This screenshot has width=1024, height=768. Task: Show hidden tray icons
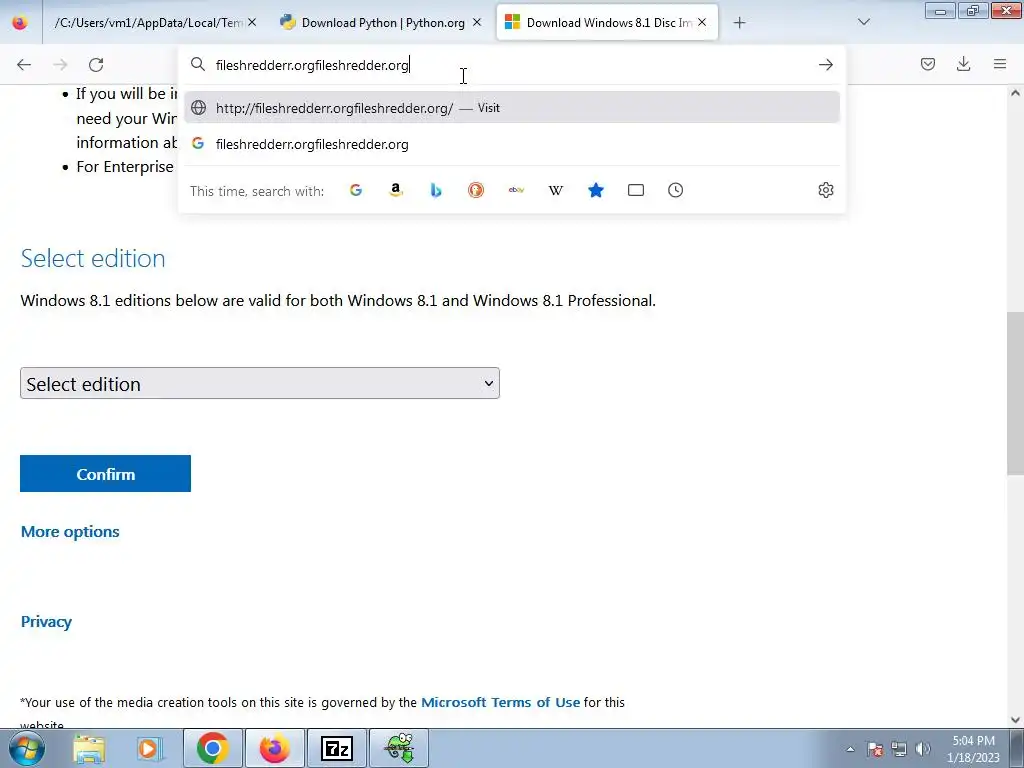[x=850, y=749]
